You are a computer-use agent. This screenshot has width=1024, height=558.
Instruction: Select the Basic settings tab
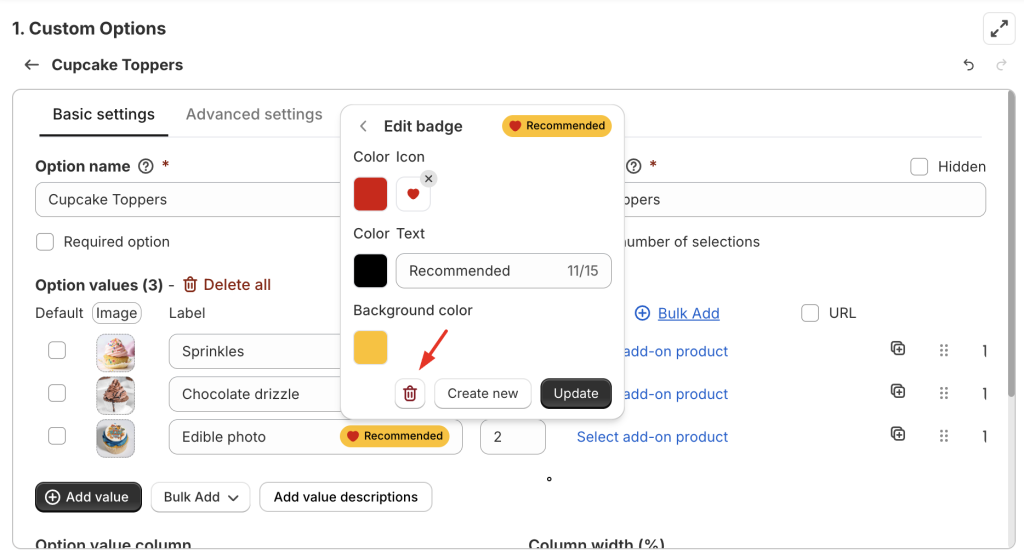click(104, 115)
